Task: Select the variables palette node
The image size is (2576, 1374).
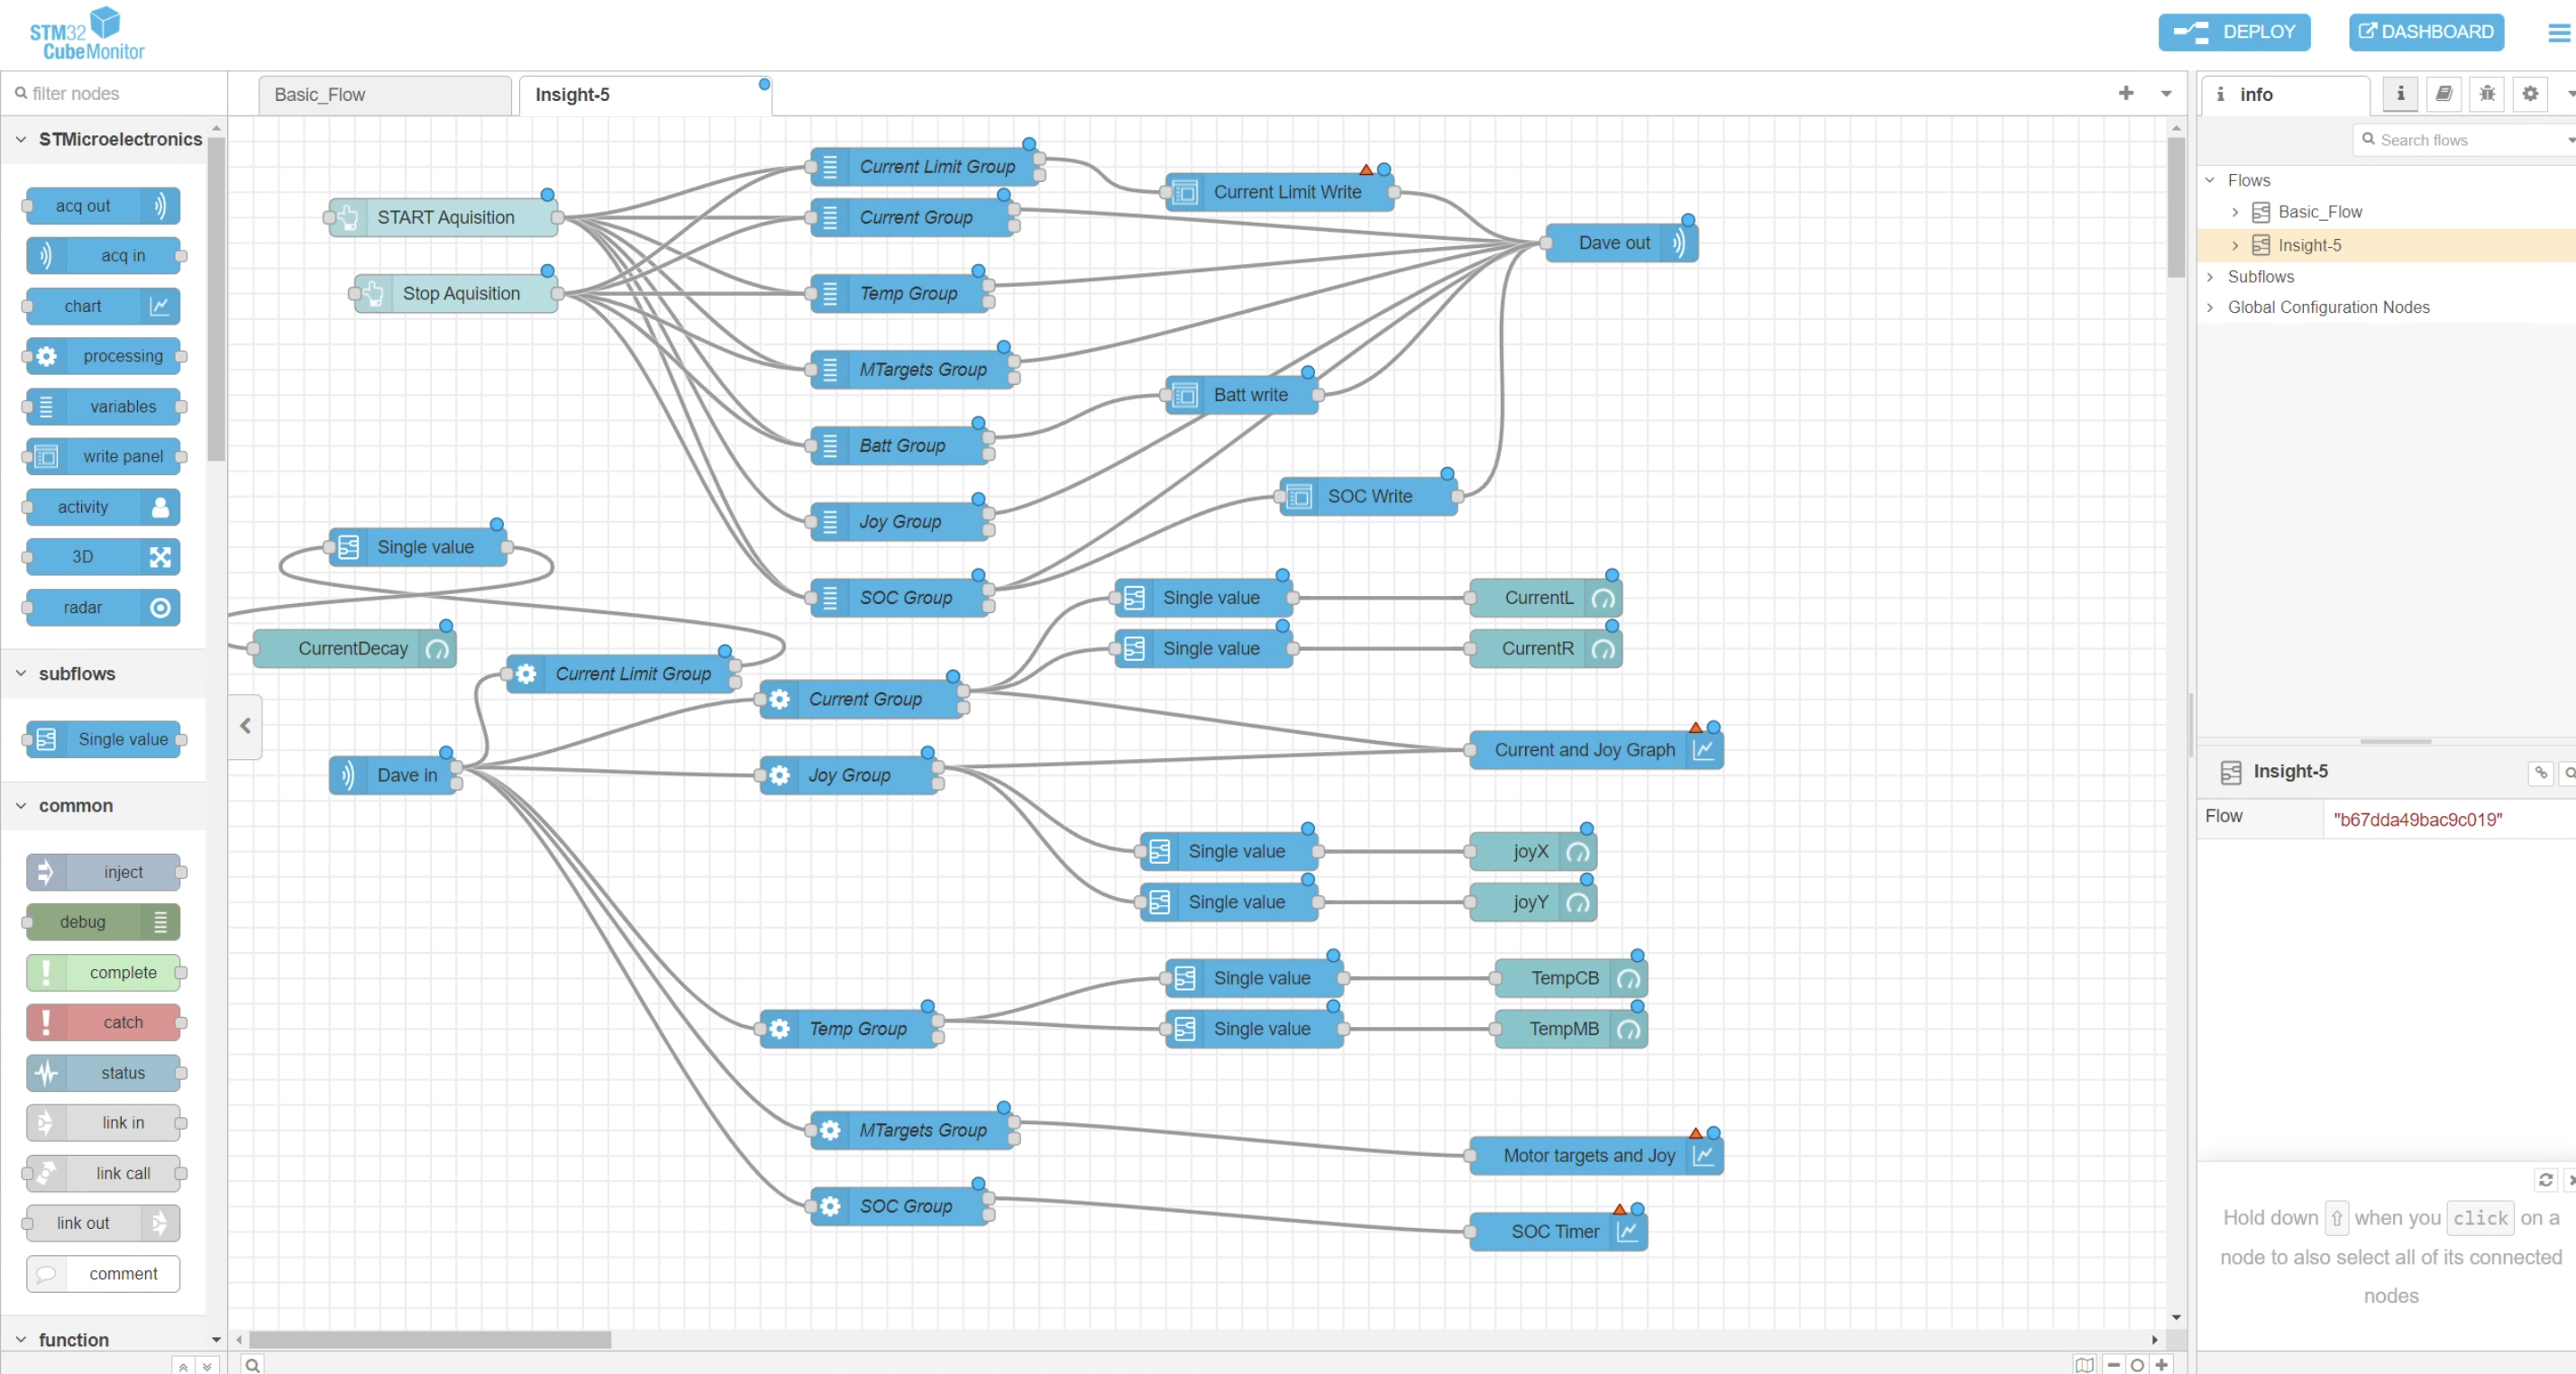Action: click(x=103, y=407)
